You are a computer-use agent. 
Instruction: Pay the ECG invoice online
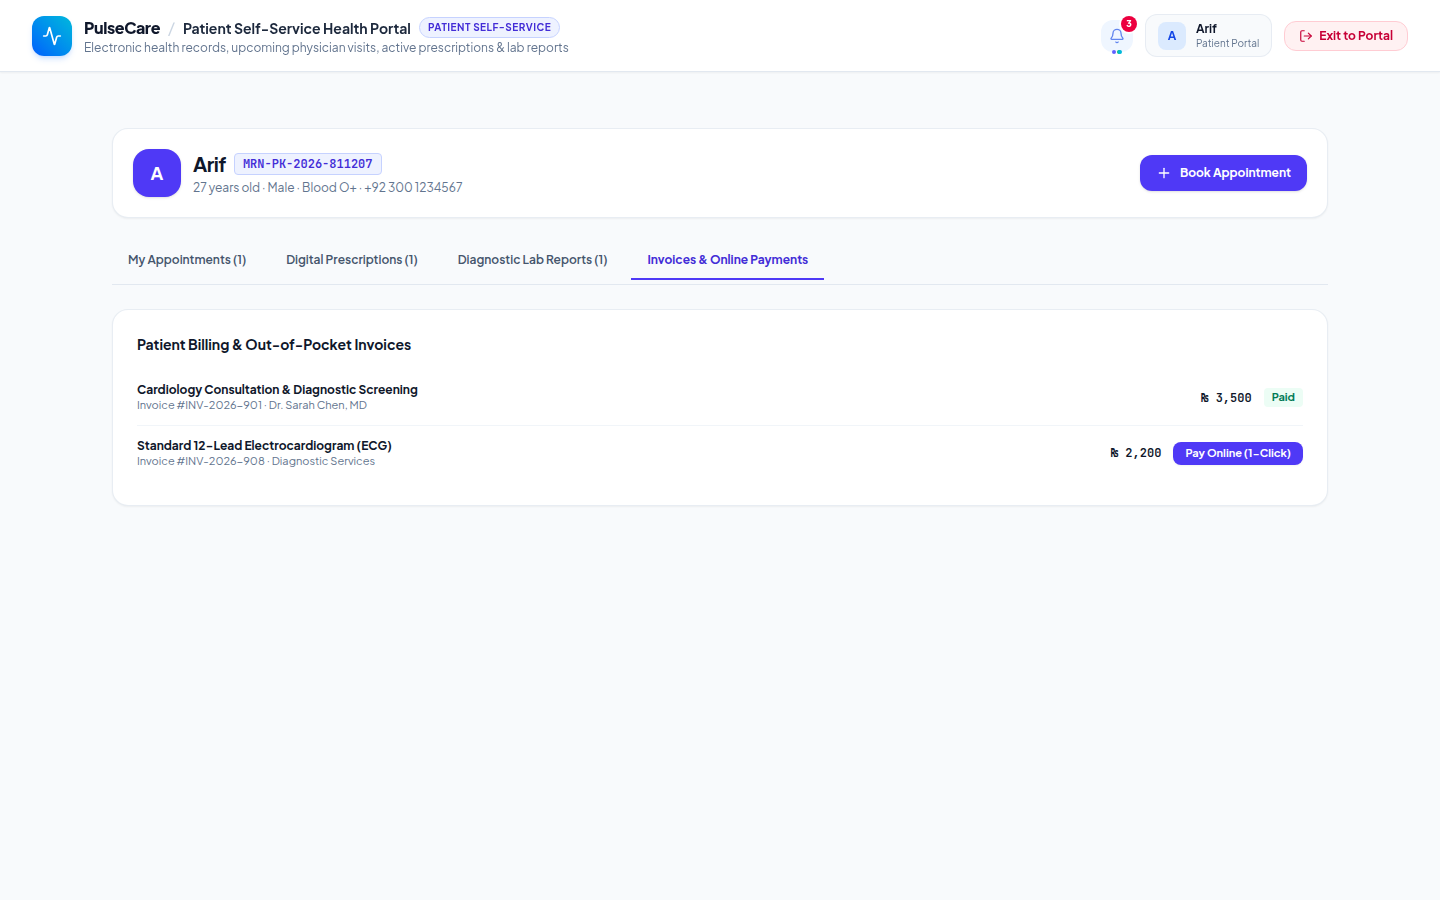(x=1238, y=453)
